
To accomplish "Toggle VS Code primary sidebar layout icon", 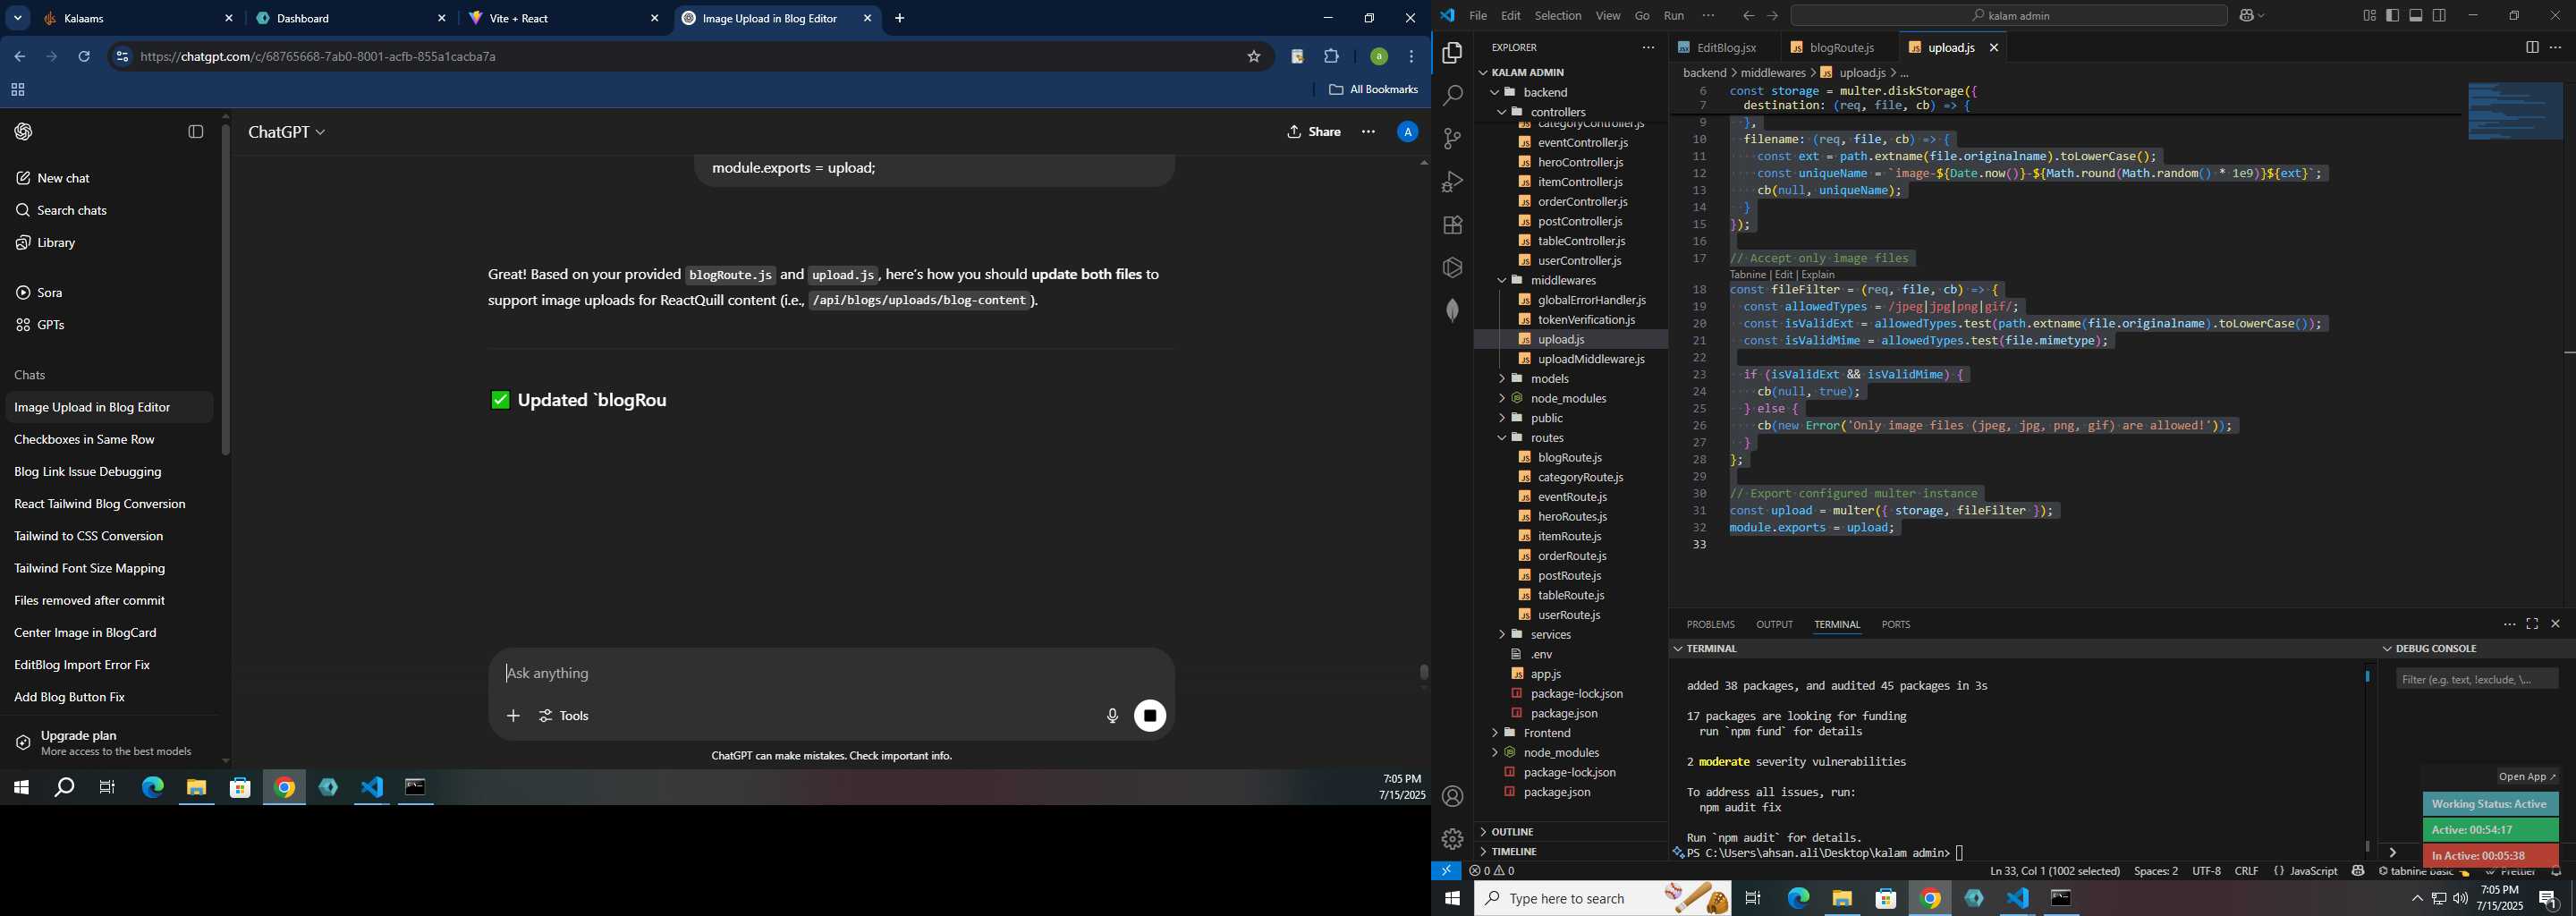I will (2392, 15).
